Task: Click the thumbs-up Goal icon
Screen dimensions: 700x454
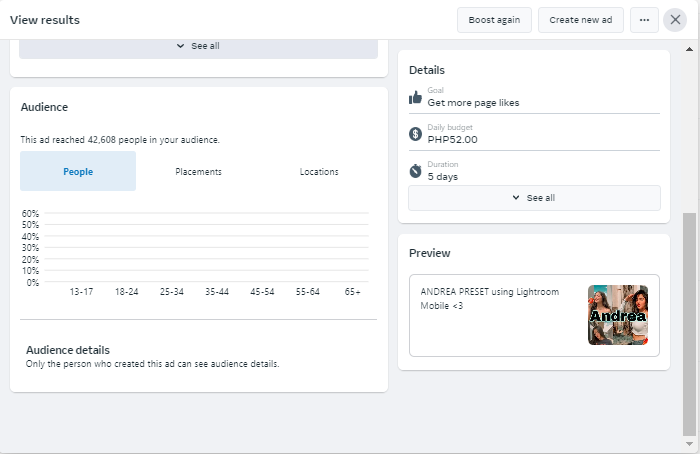Action: point(416,97)
